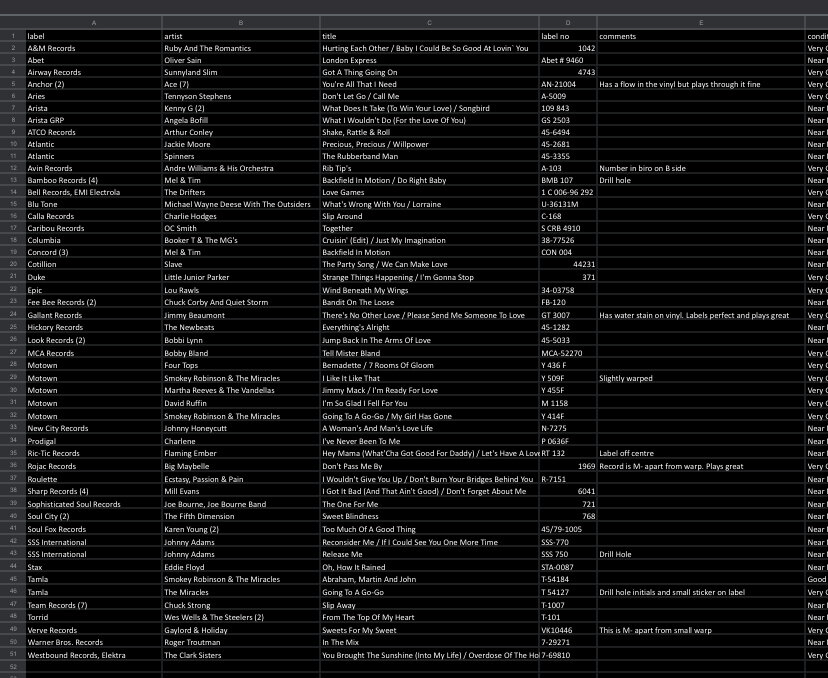Click 'Number in biro on B side' comment
This screenshot has height=678, width=828.
(x=701, y=168)
